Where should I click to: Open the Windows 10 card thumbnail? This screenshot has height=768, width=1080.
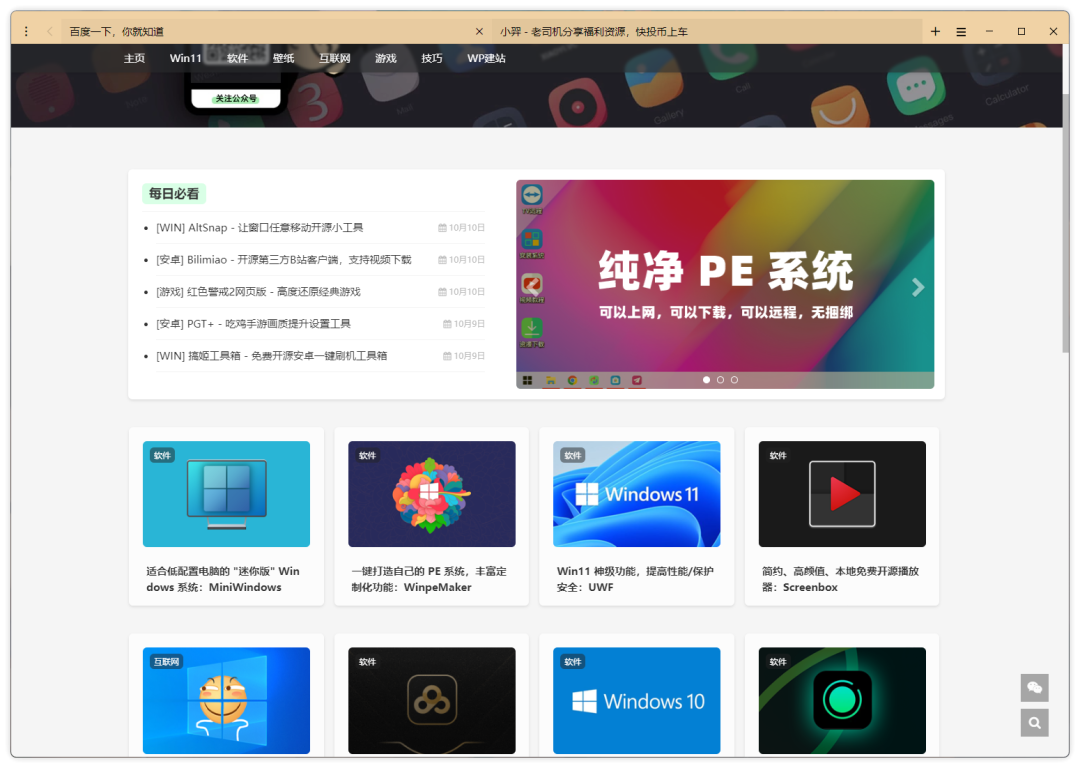point(636,700)
